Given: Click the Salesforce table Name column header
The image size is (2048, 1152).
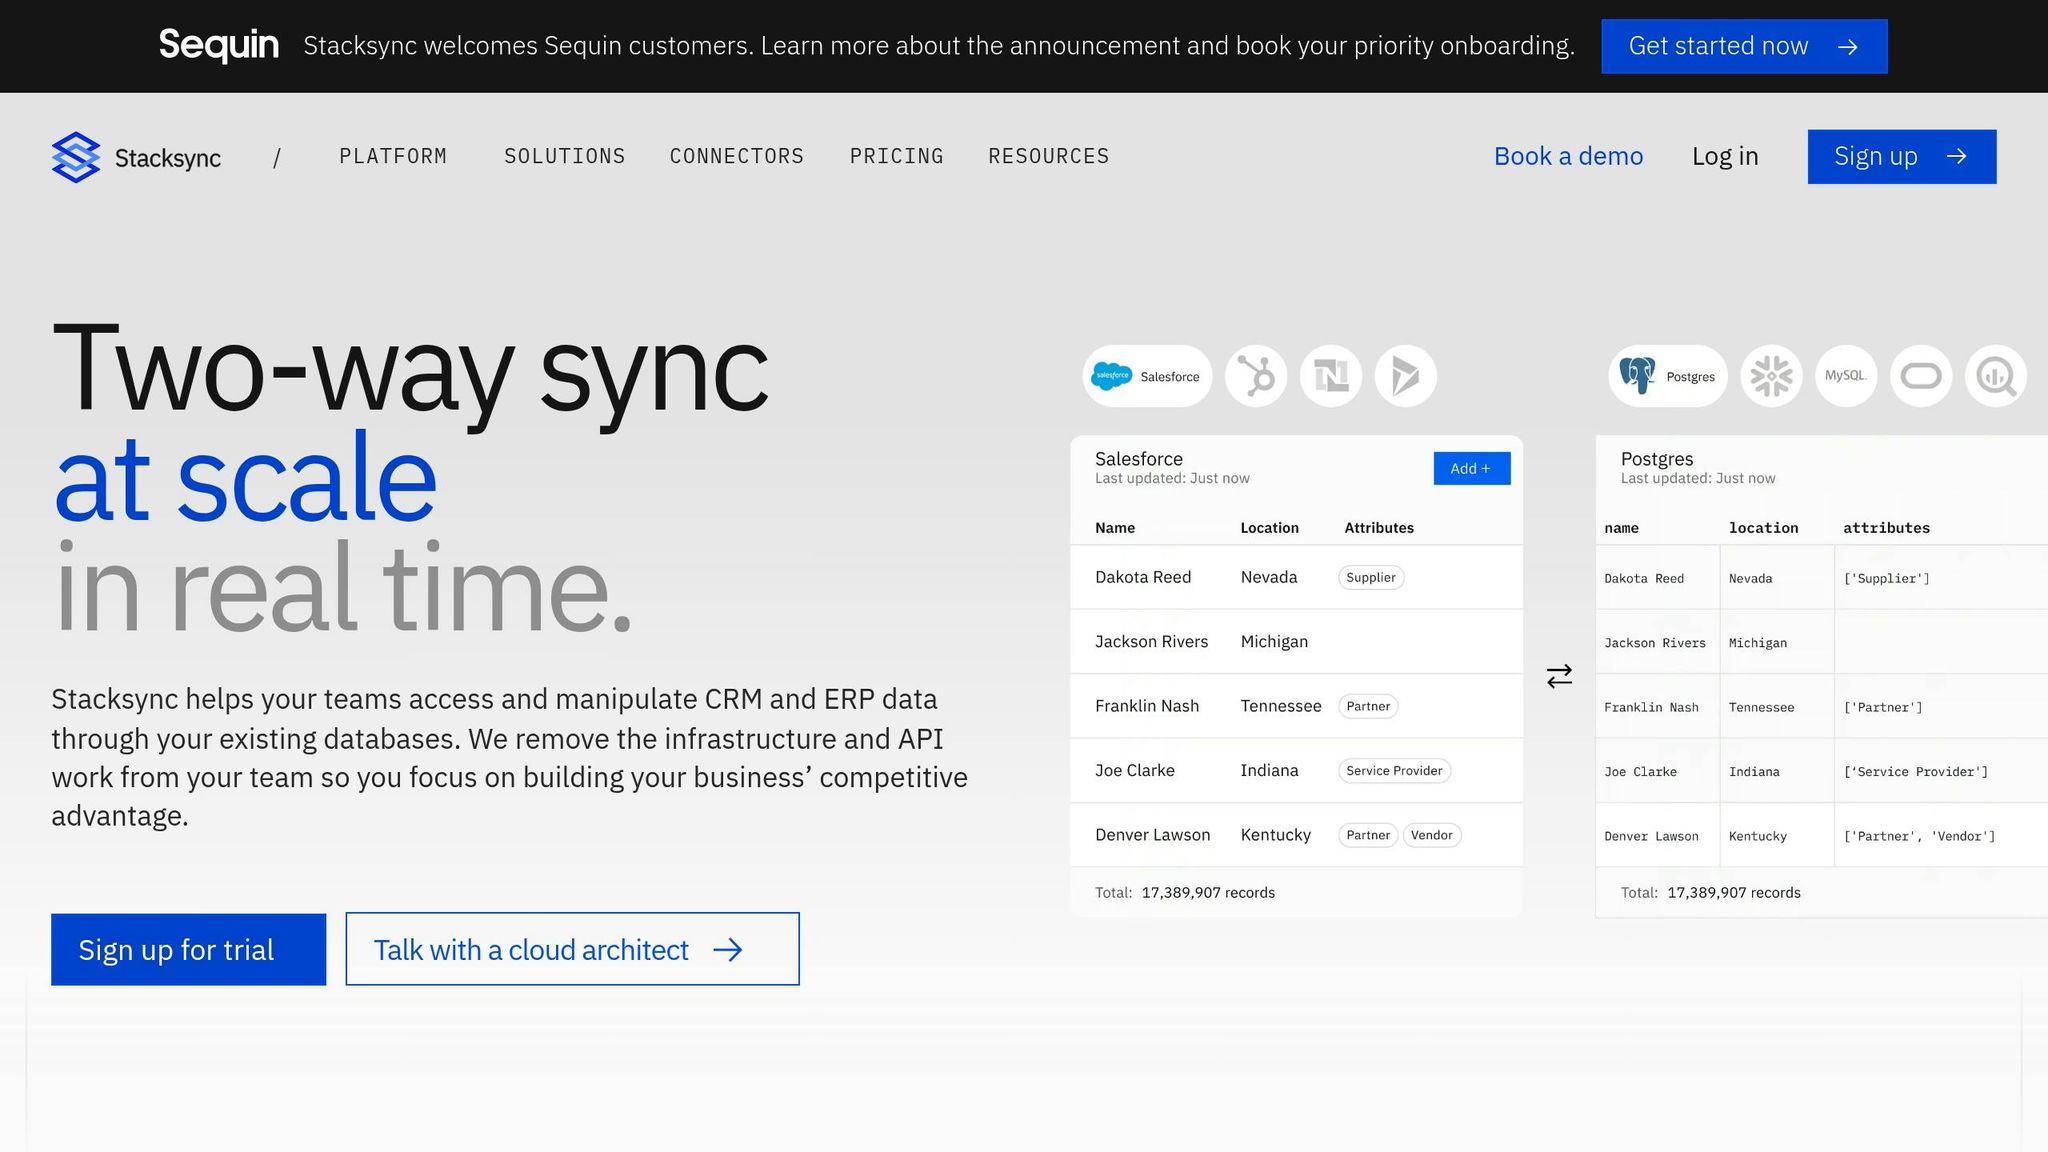Looking at the screenshot, I should click(x=1115, y=528).
